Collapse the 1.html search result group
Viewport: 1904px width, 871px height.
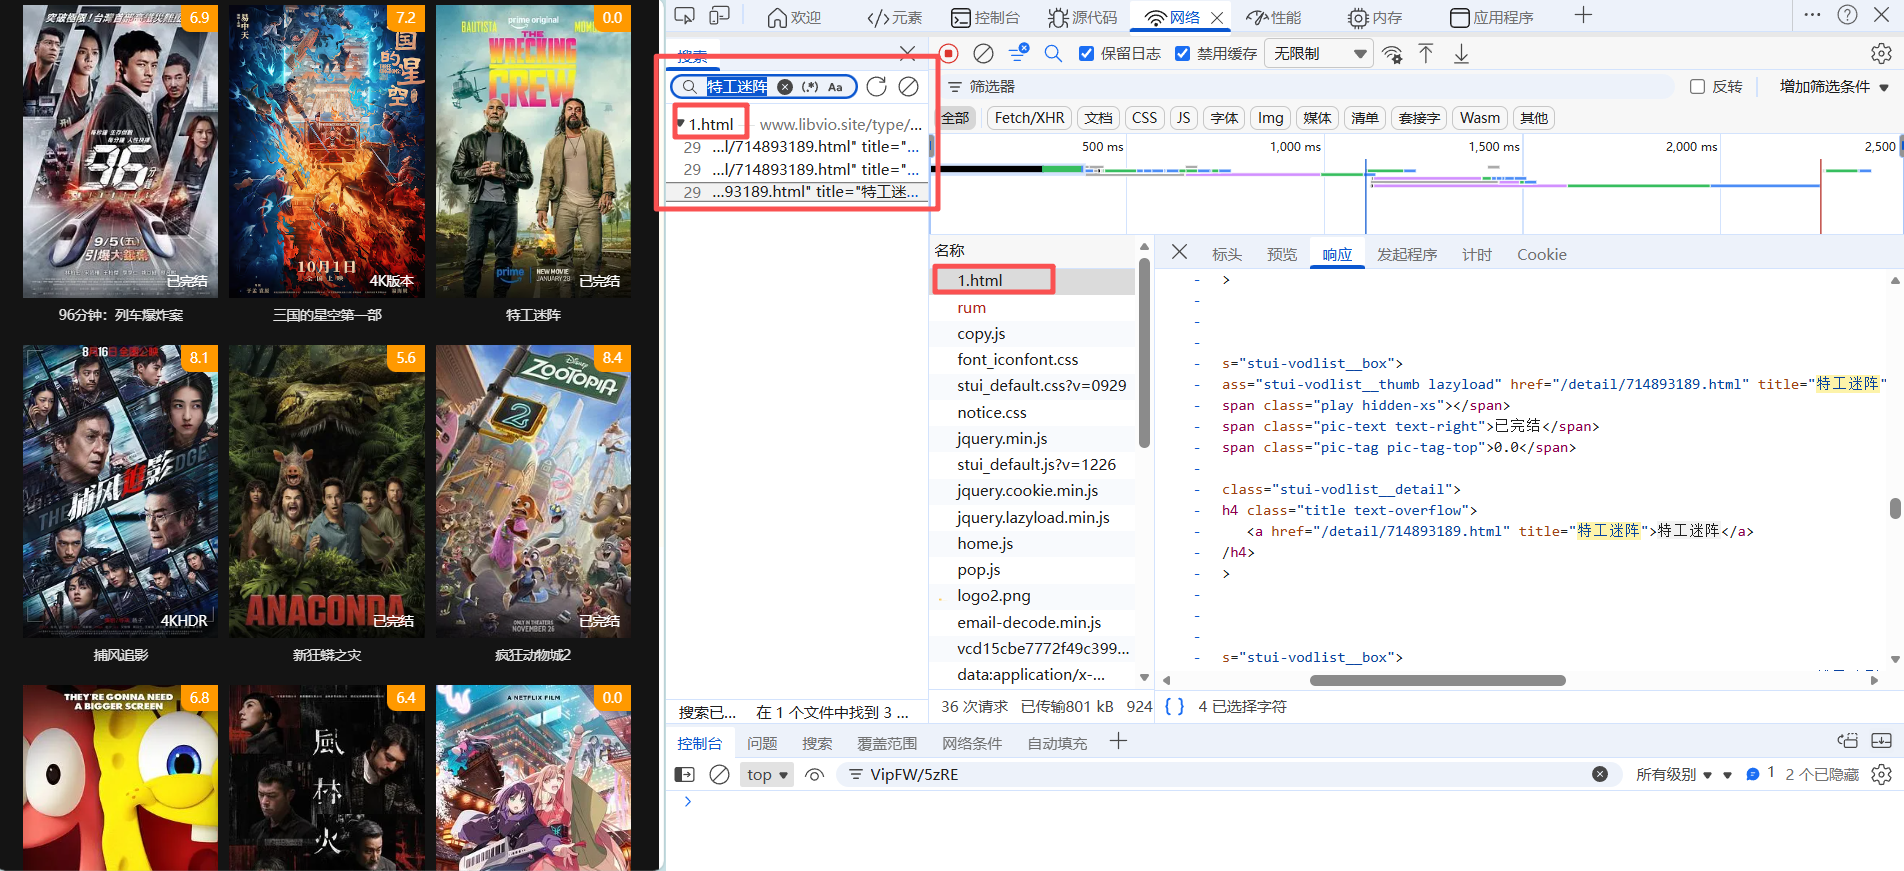681,124
